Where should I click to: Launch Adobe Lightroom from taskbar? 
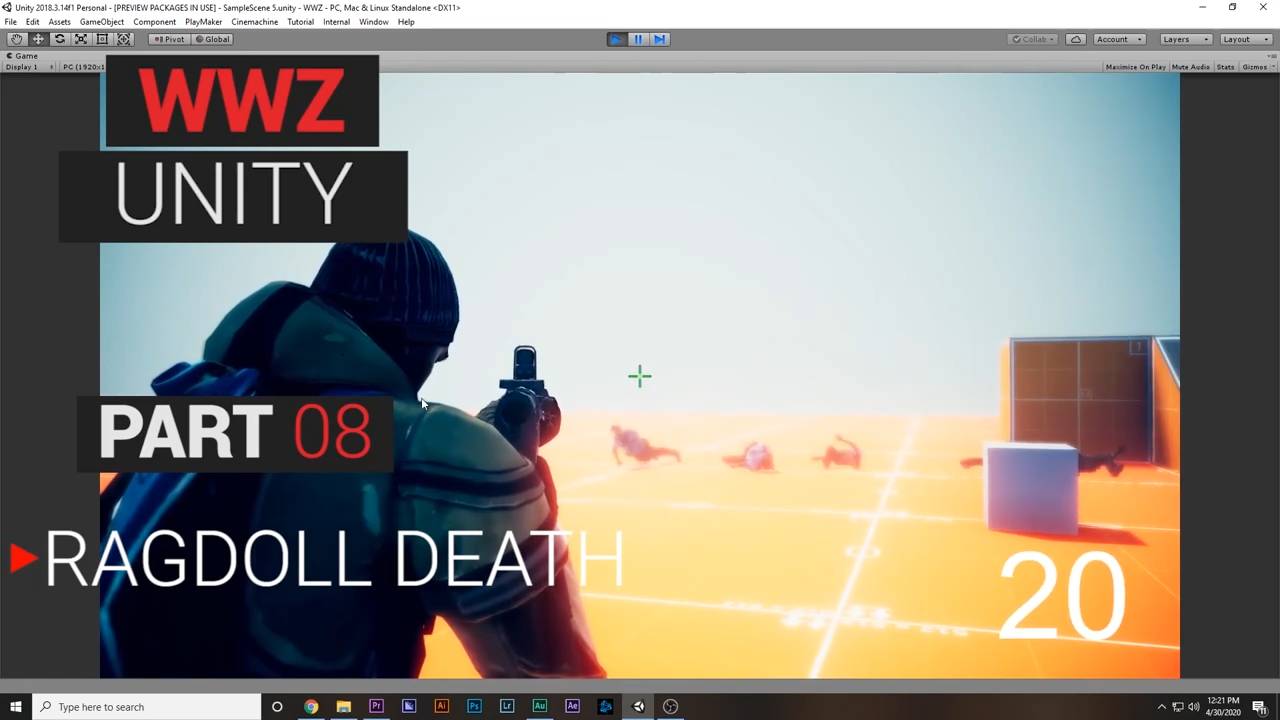point(507,707)
